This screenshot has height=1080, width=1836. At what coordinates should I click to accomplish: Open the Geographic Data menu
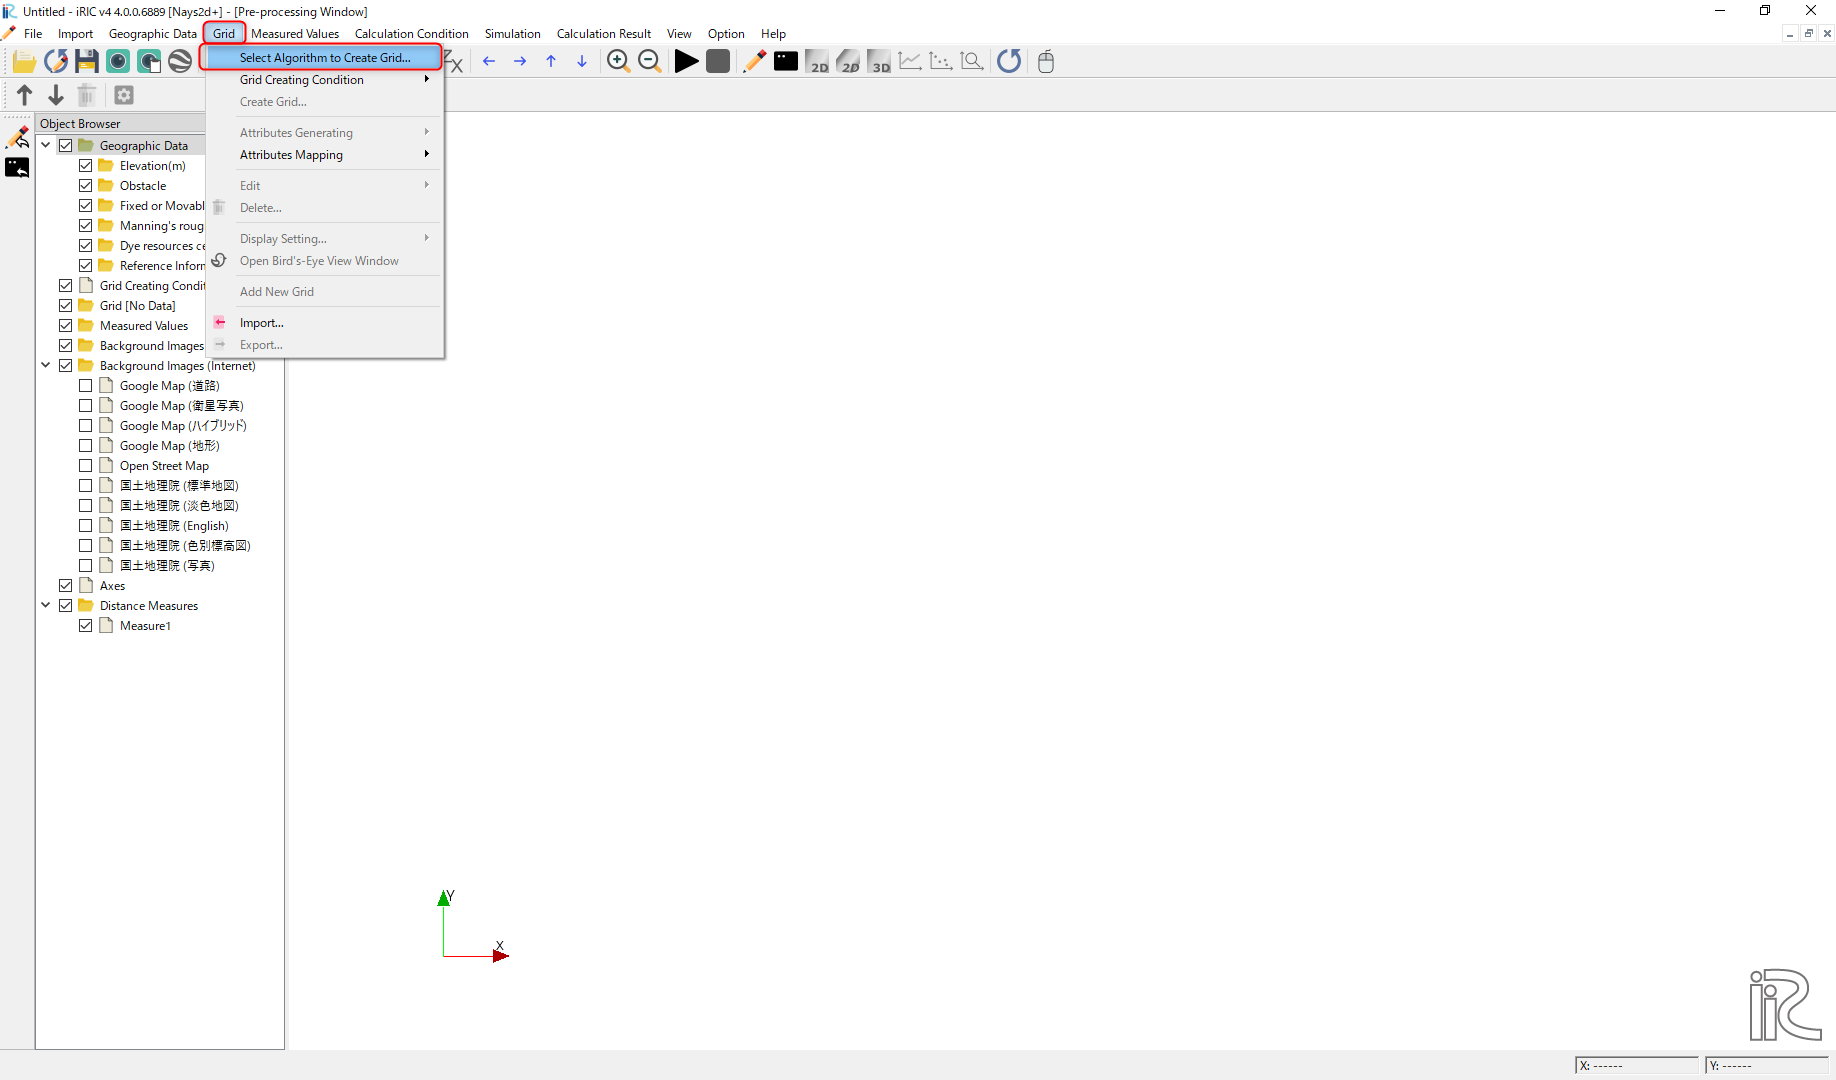pos(153,34)
